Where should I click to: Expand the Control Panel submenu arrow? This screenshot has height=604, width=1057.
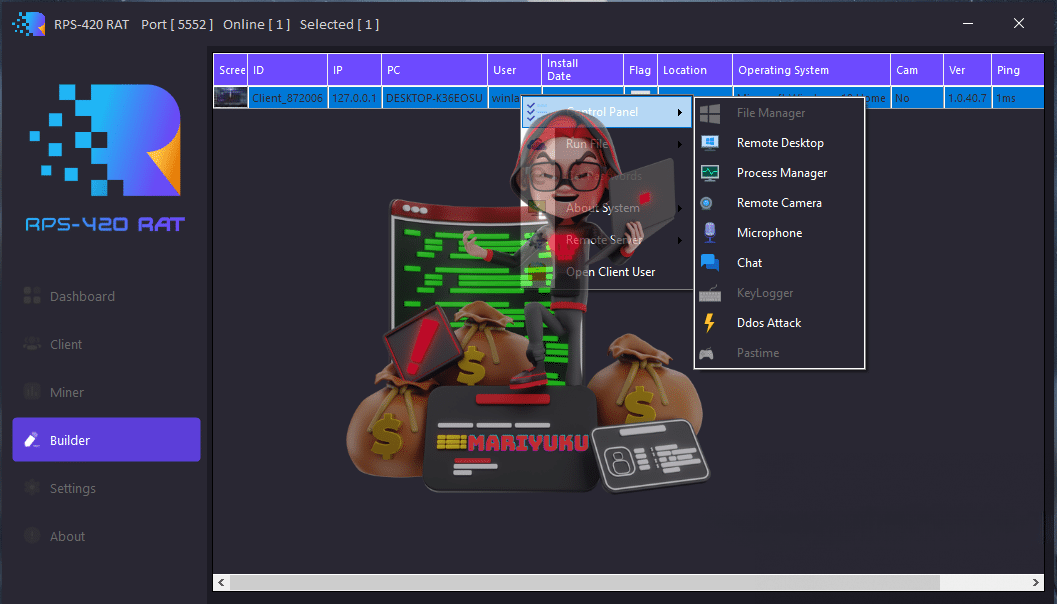(681, 112)
